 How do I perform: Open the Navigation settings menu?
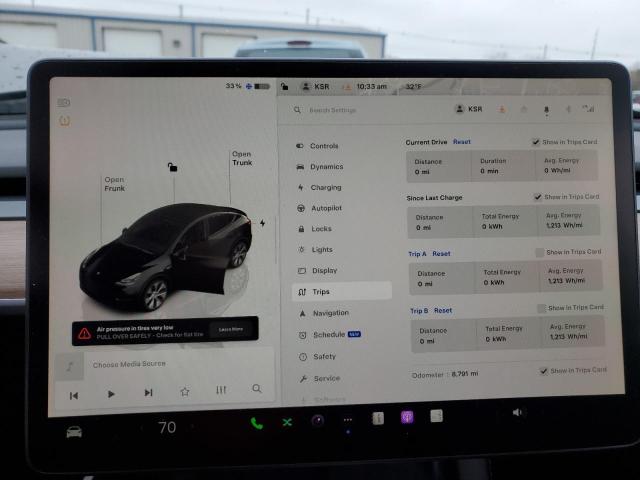click(324, 313)
